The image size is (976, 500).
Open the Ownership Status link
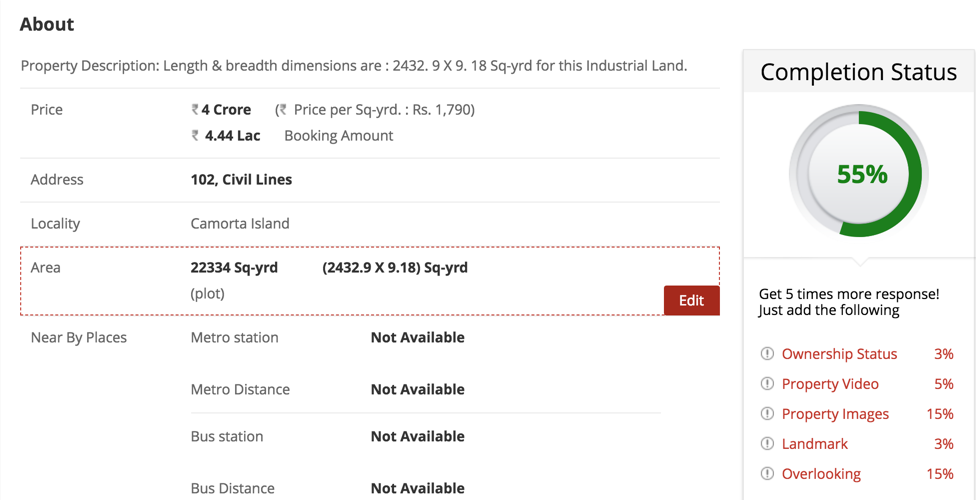click(x=839, y=354)
